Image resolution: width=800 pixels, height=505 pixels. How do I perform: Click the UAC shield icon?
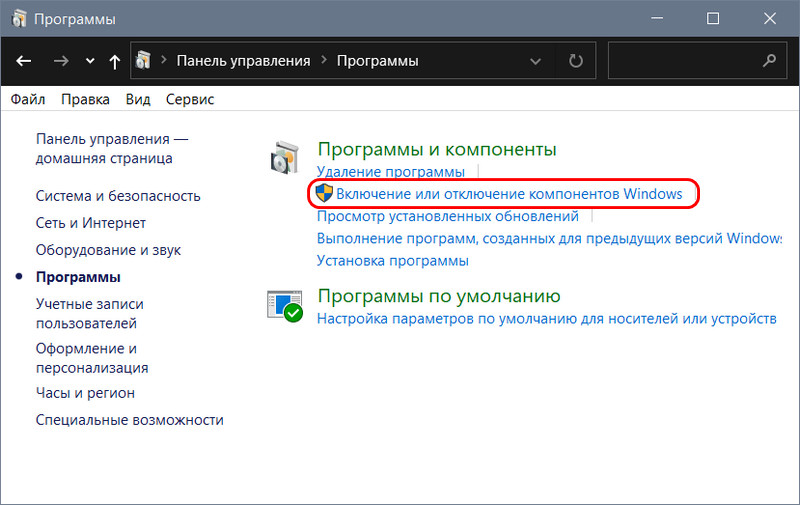(x=324, y=193)
